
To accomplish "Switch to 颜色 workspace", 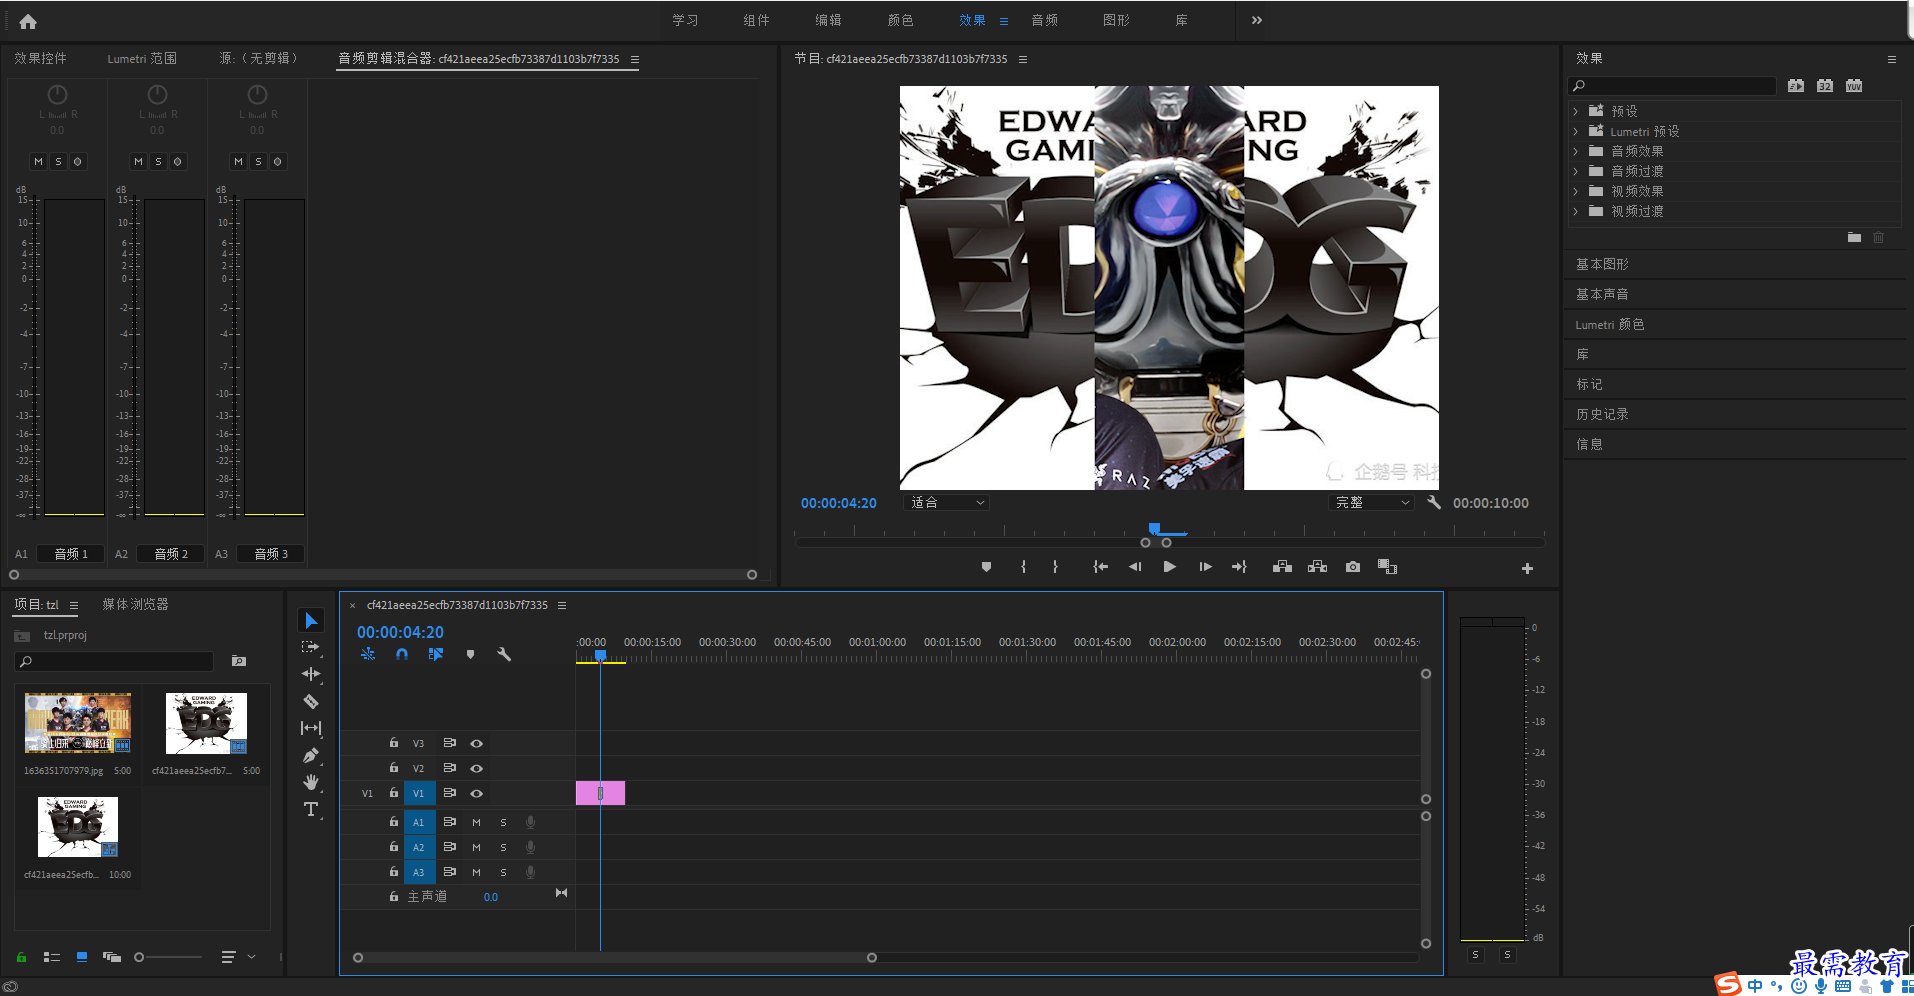I will click(x=900, y=20).
